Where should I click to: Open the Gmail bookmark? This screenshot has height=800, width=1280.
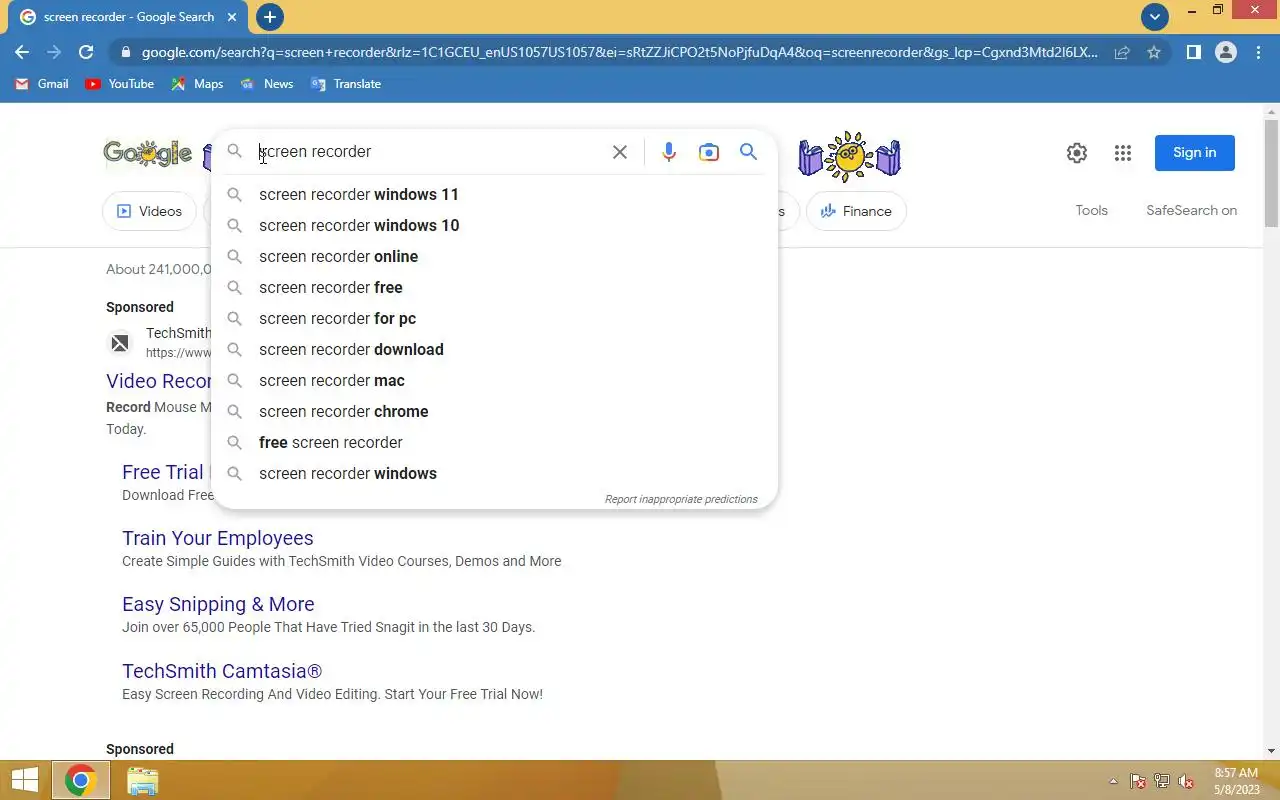click(x=42, y=84)
